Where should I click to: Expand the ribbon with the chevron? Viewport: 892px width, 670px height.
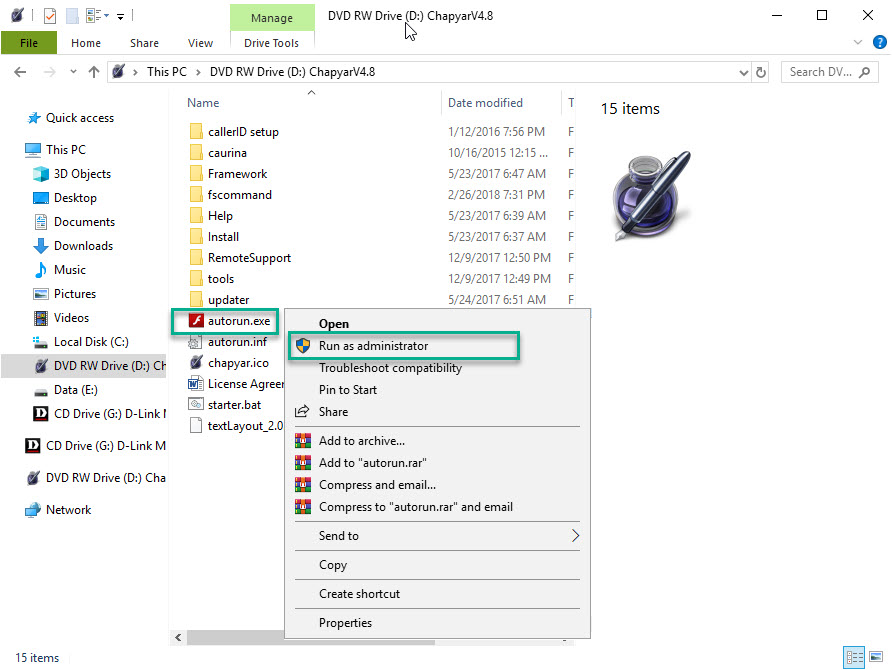pos(858,42)
